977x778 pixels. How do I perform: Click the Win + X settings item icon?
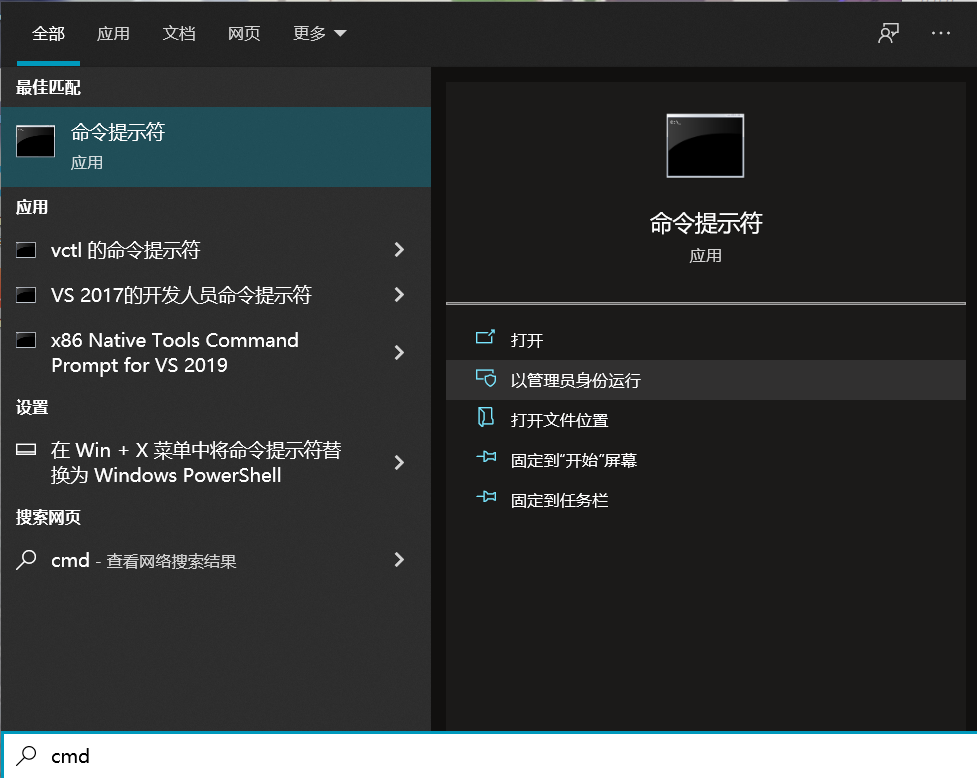[x=26, y=450]
